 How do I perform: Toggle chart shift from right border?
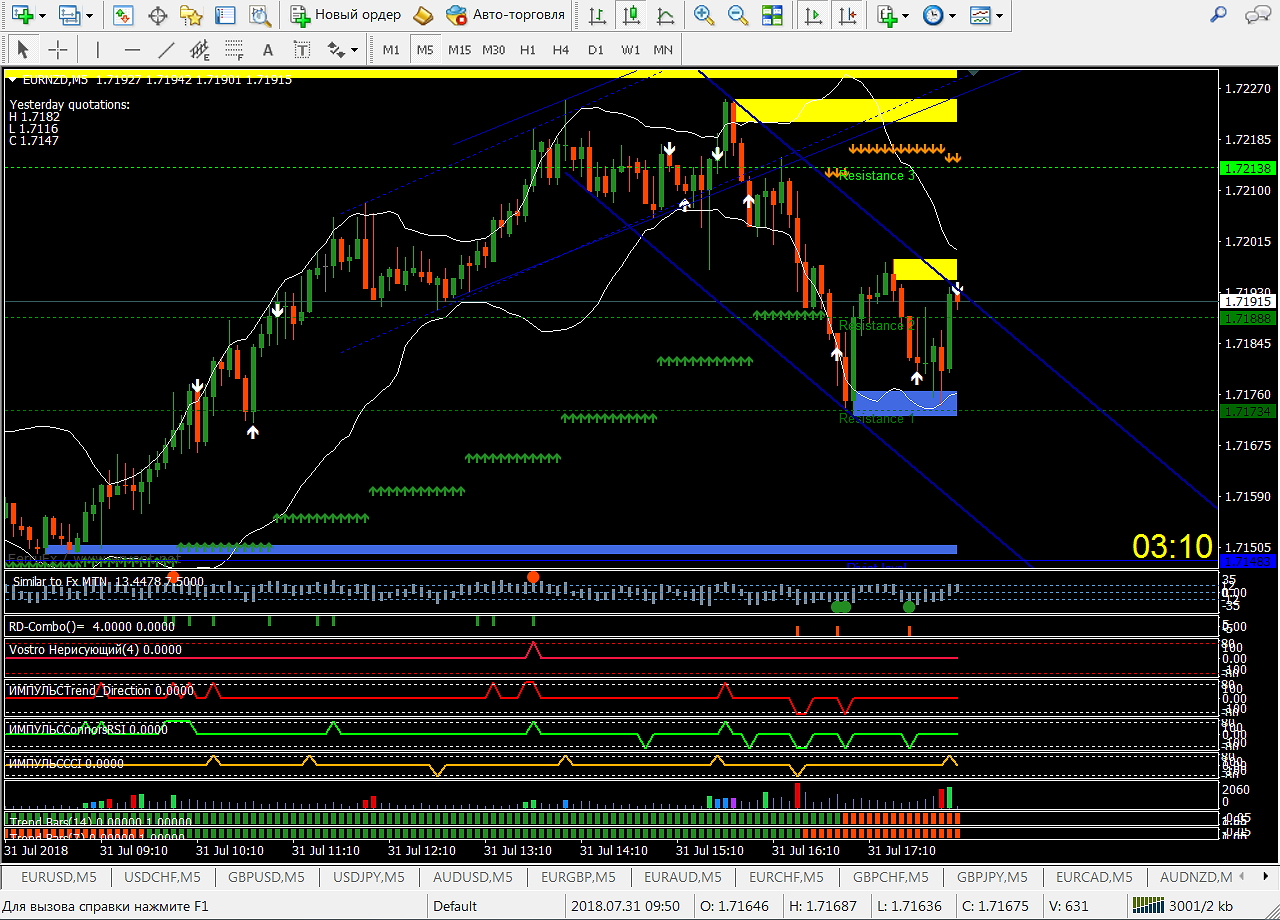(x=848, y=15)
